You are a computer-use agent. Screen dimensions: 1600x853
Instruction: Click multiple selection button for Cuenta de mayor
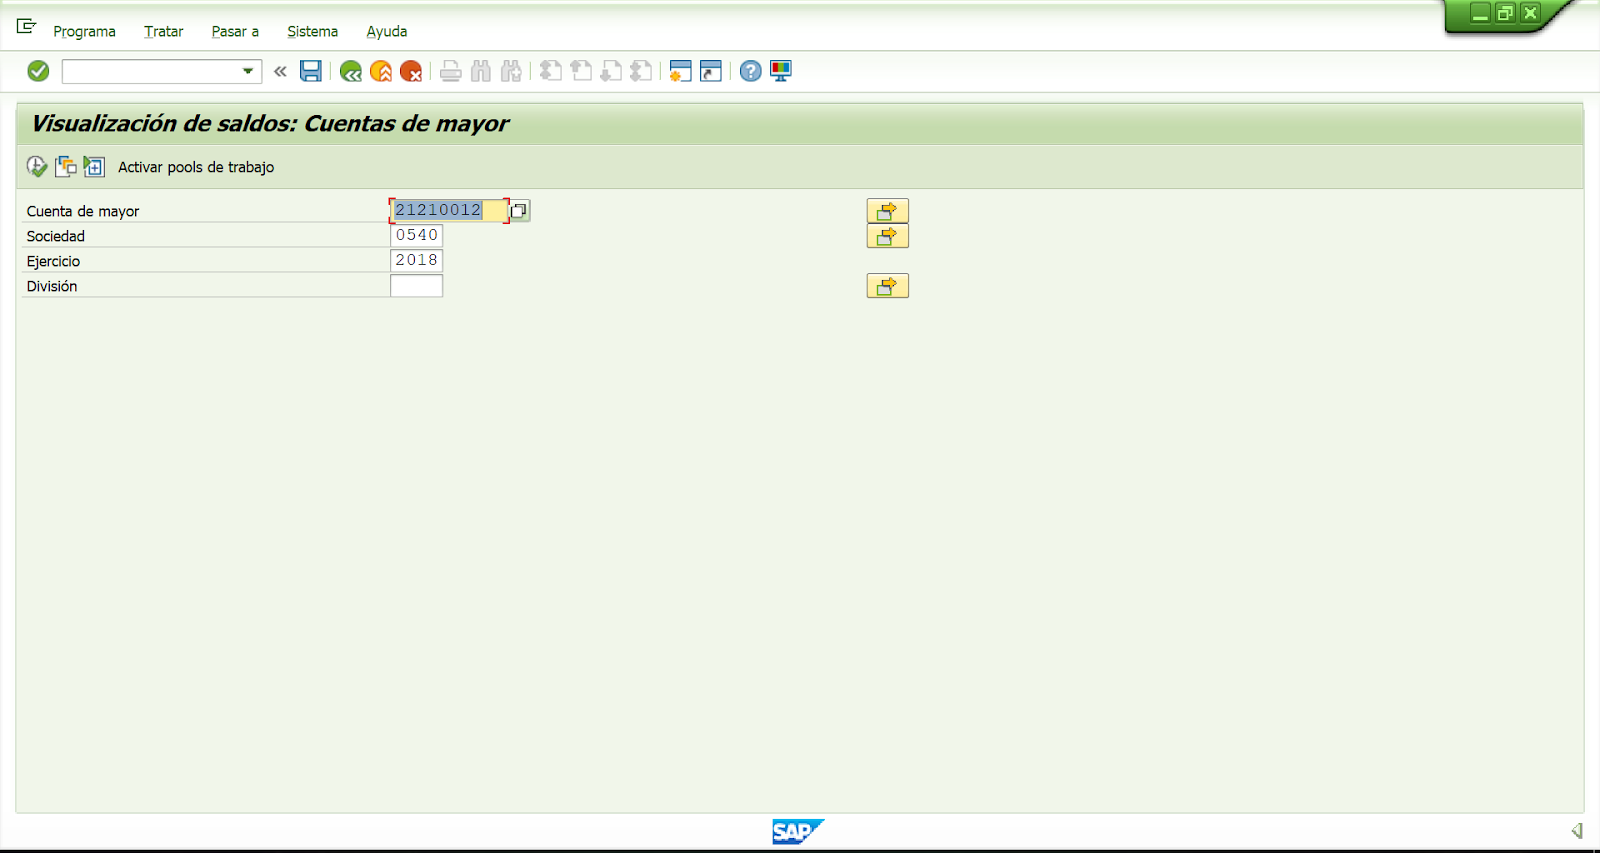(887, 211)
